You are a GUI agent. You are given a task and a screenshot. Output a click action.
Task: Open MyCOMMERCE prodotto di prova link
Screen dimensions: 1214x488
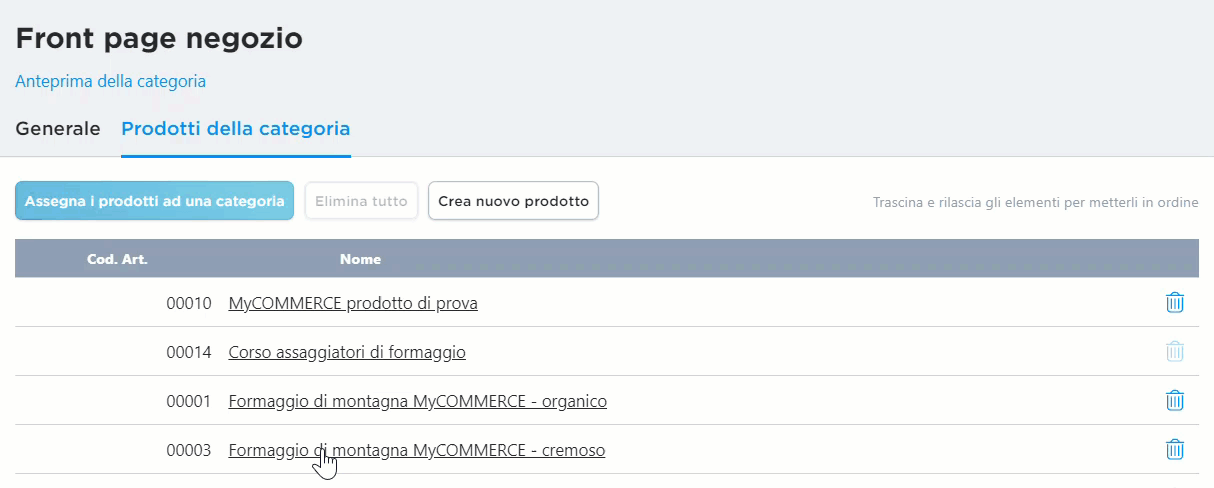coord(353,303)
